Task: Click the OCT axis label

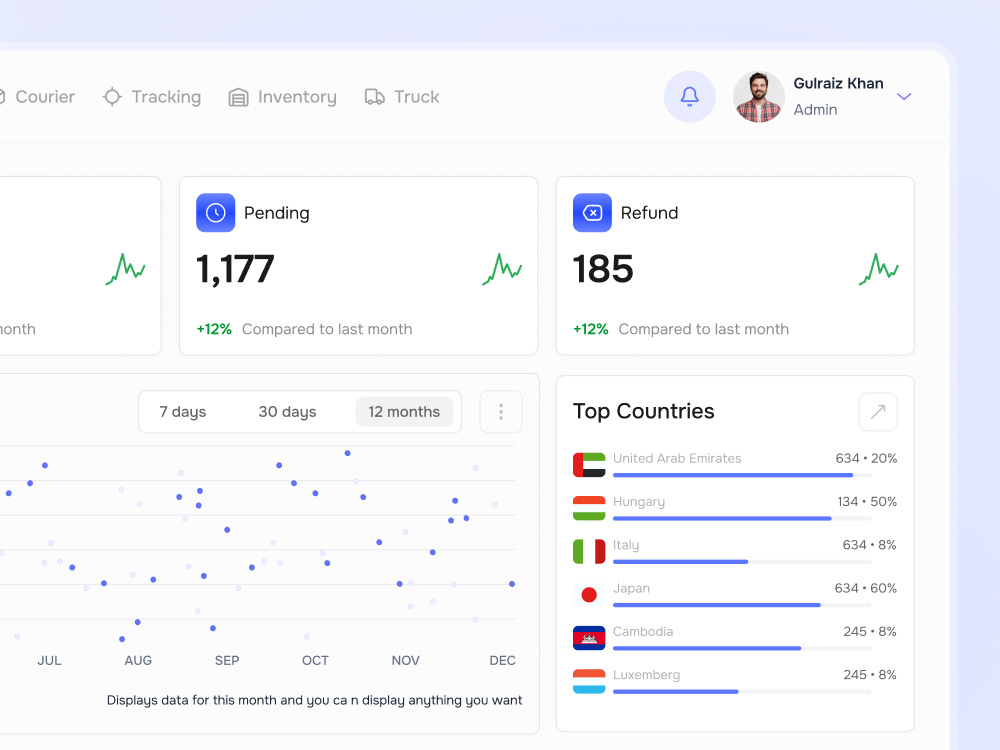Action: point(315,661)
